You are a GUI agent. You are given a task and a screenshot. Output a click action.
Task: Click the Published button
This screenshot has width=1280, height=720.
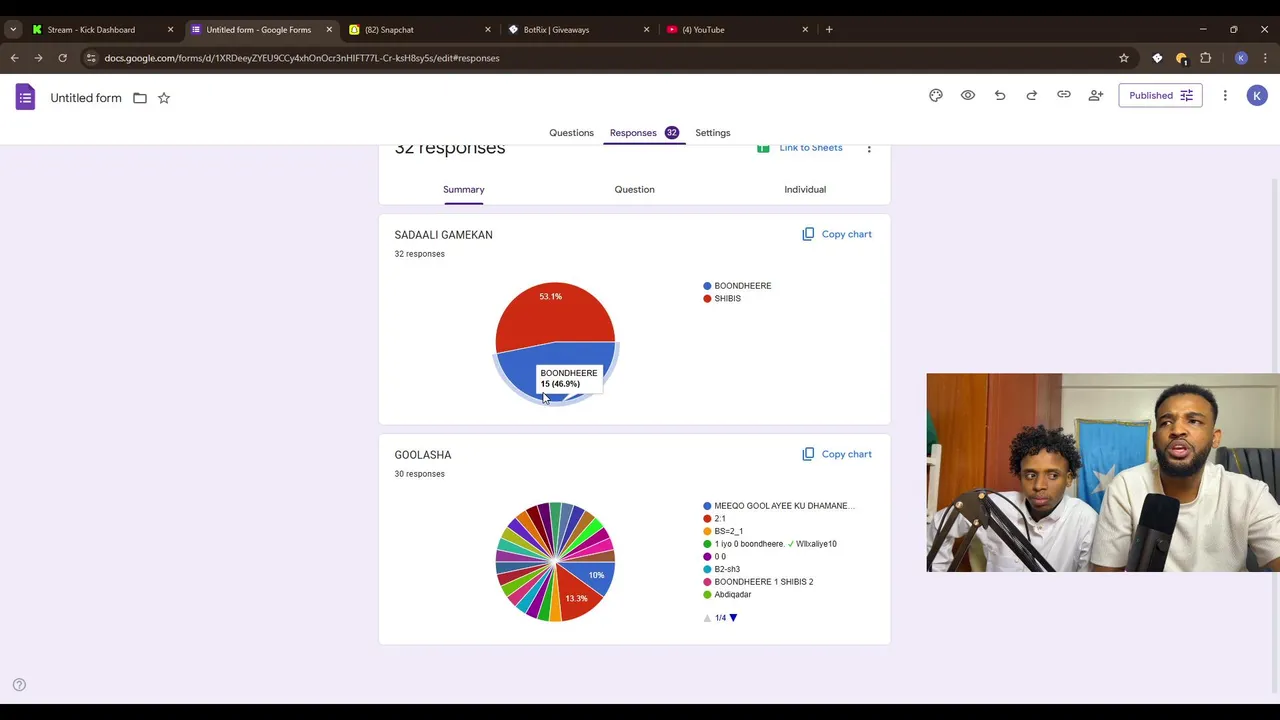coord(1160,96)
